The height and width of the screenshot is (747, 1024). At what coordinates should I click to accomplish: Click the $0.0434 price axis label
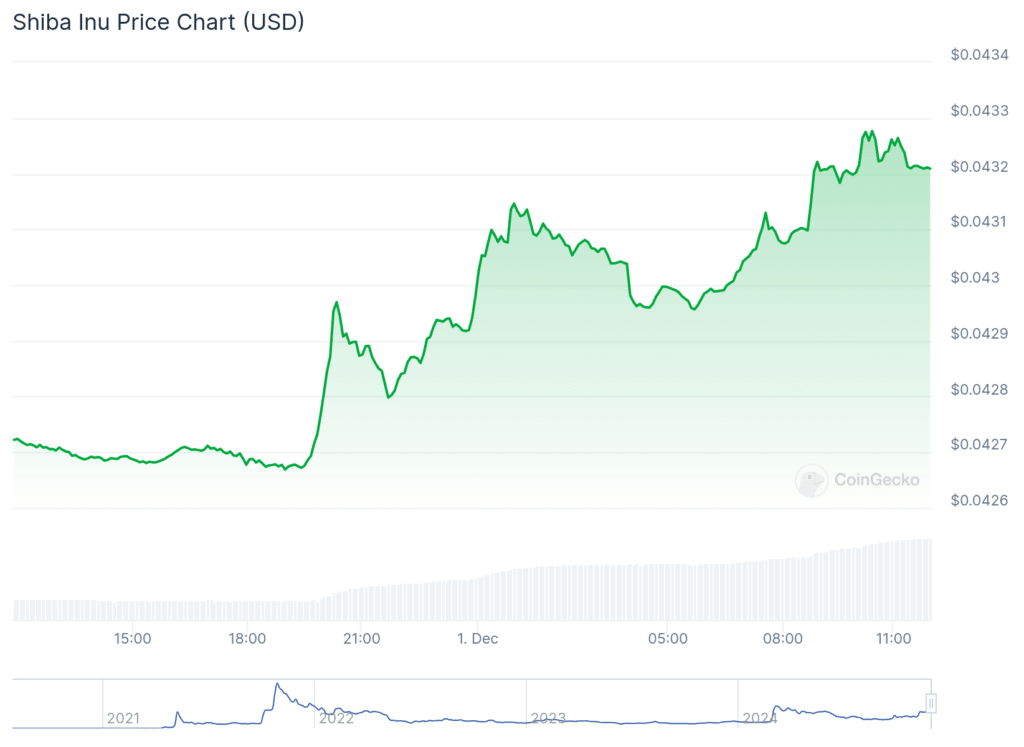[x=978, y=55]
